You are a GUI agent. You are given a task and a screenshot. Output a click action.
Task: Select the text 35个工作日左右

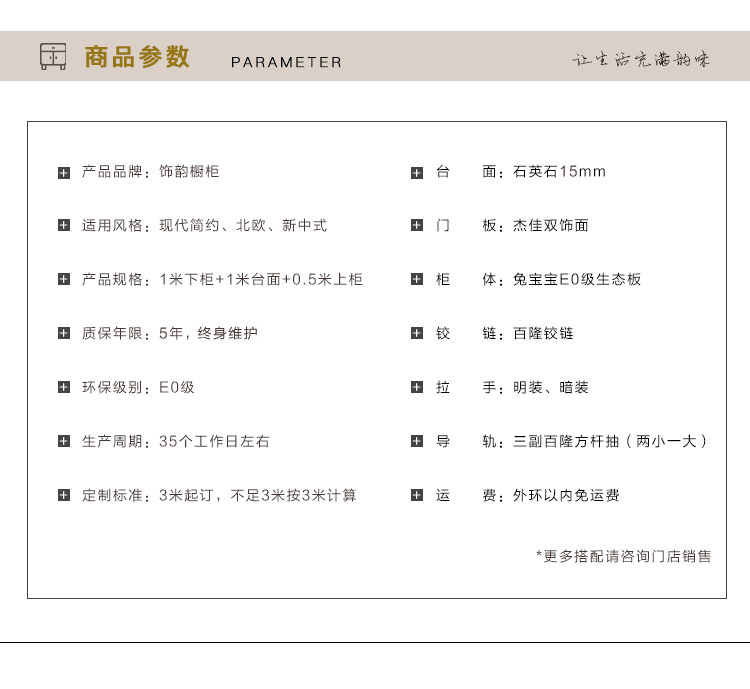coord(214,441)
